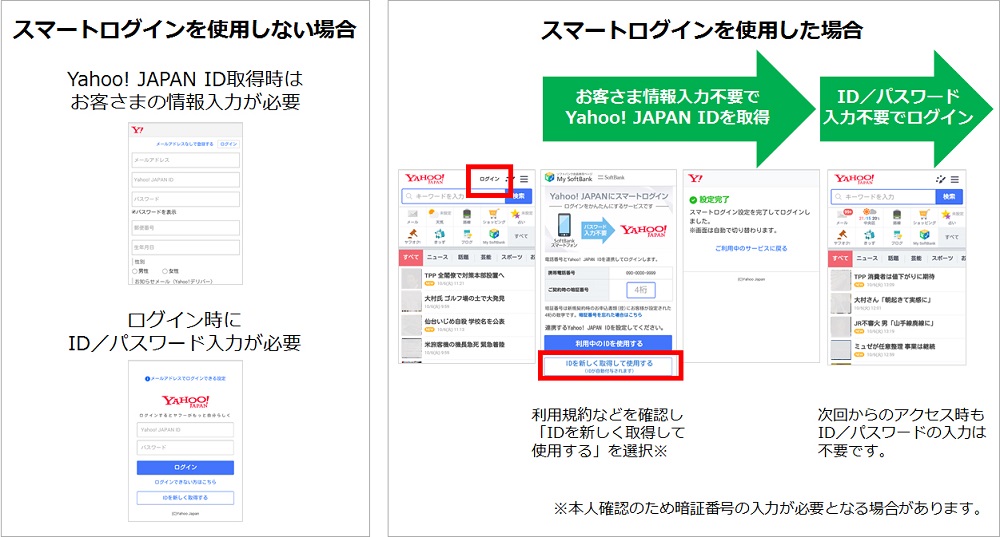This screenshot has width=1000, height=537.
Task: Click メールアドレスでログインできる設定 link
Action: click(x=185, y=379)
